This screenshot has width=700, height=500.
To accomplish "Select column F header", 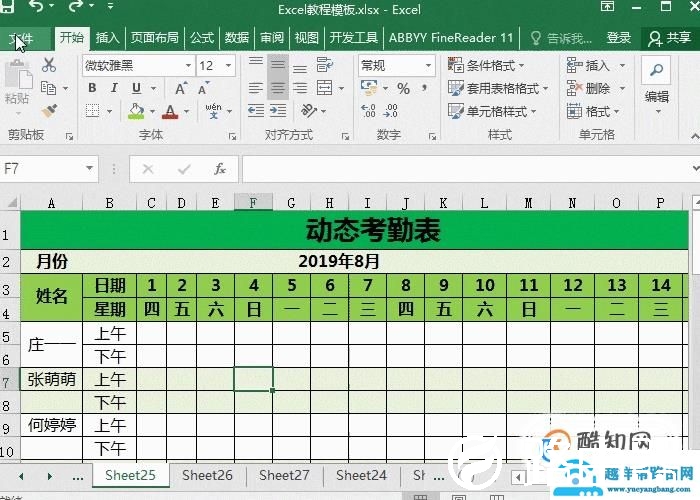I will coord(253,203).
